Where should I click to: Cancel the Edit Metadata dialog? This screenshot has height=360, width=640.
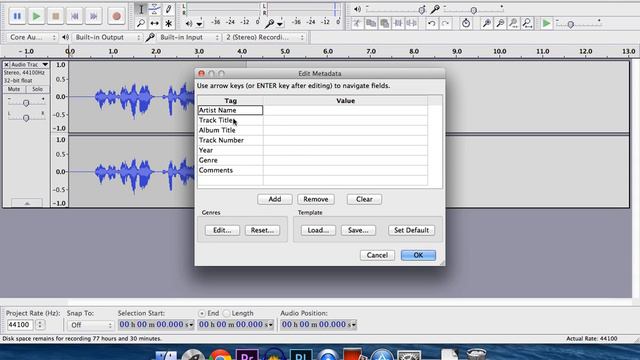pos(377,255)
